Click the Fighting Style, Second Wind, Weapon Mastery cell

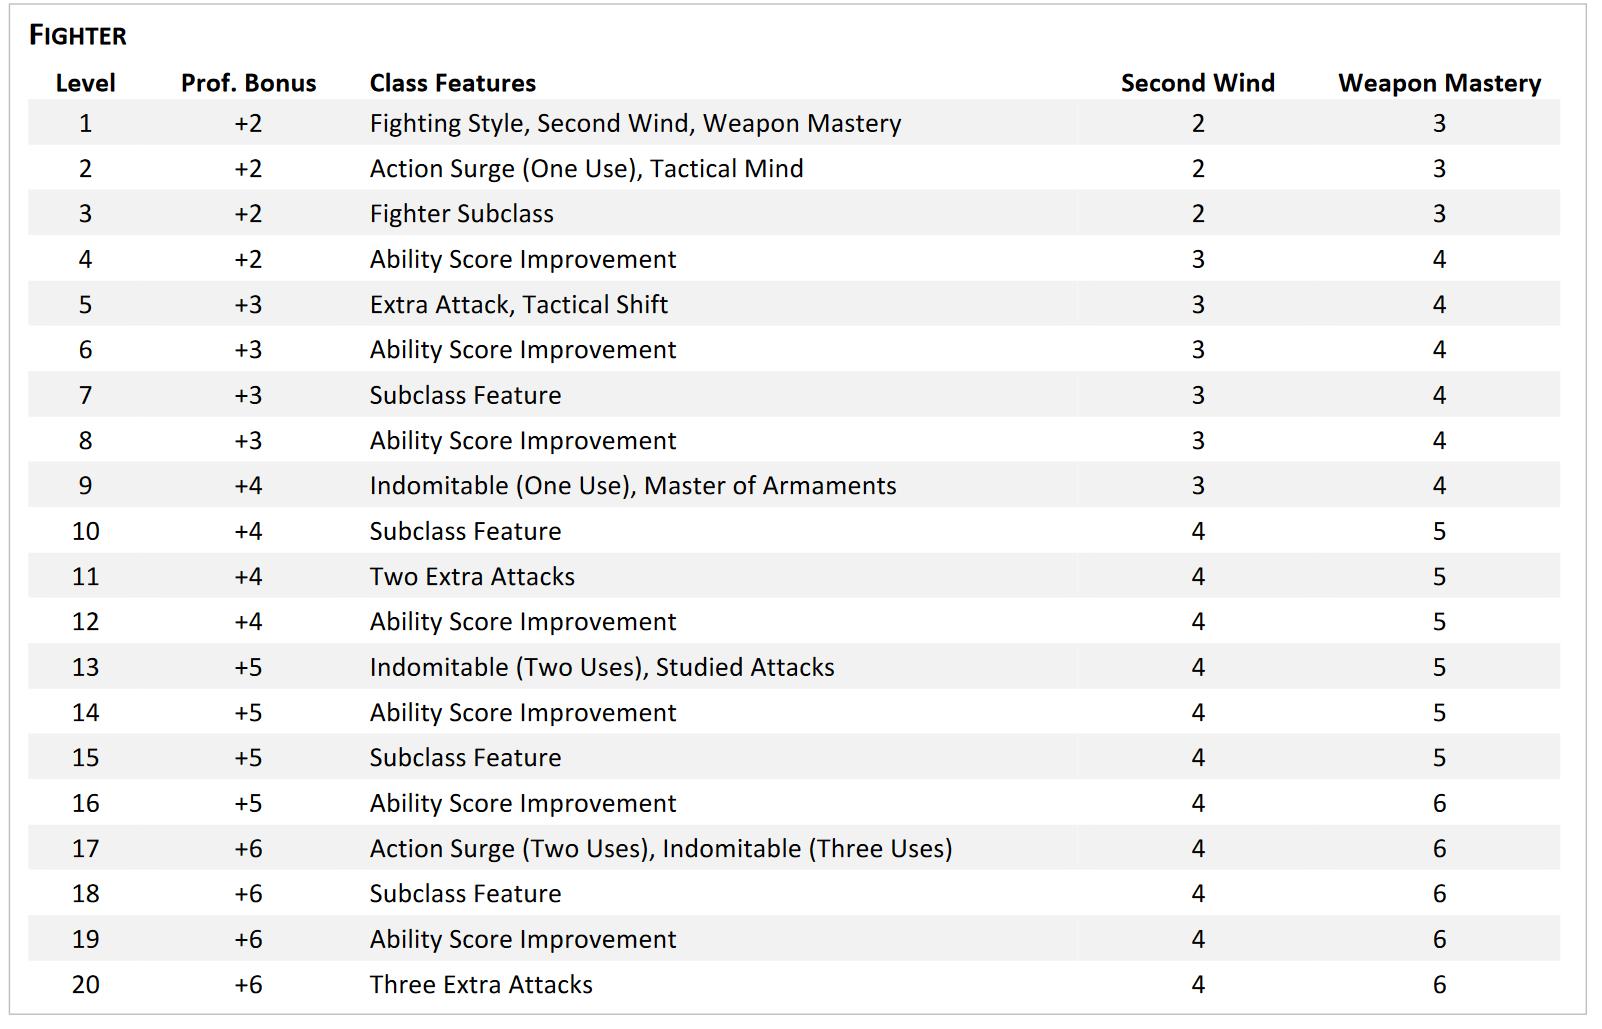pyautogui.click(x=635, y=123)
